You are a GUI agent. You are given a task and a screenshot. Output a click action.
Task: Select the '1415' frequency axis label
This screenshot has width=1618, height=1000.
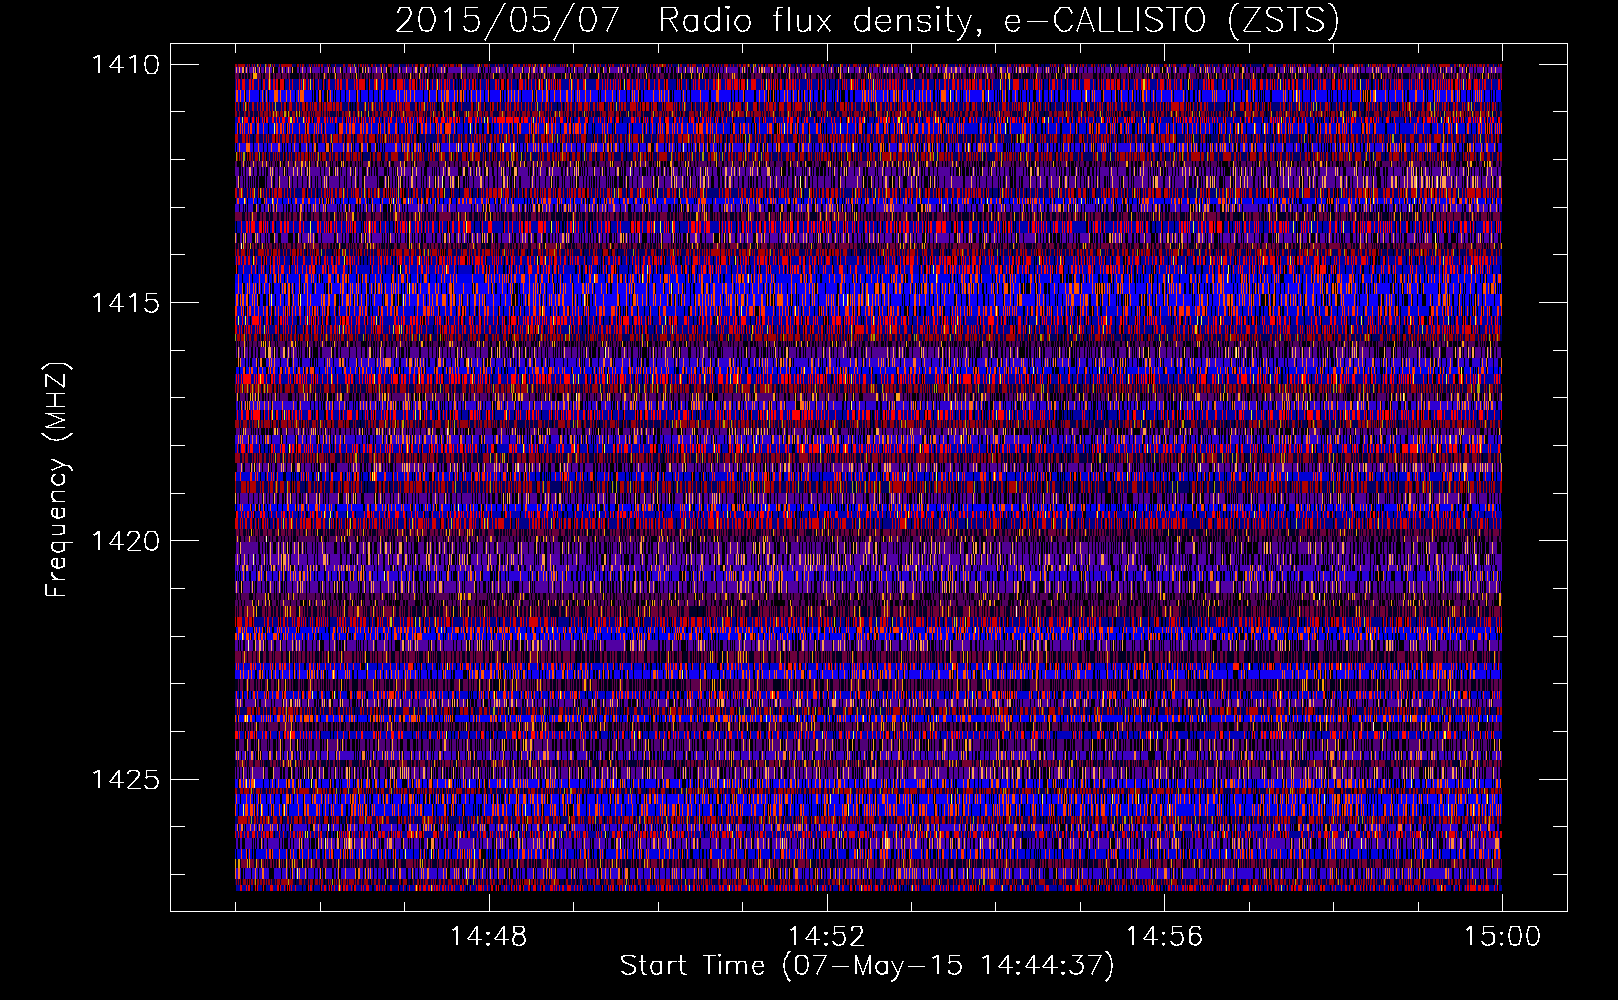pyautogui.click(x=125, y=303)
